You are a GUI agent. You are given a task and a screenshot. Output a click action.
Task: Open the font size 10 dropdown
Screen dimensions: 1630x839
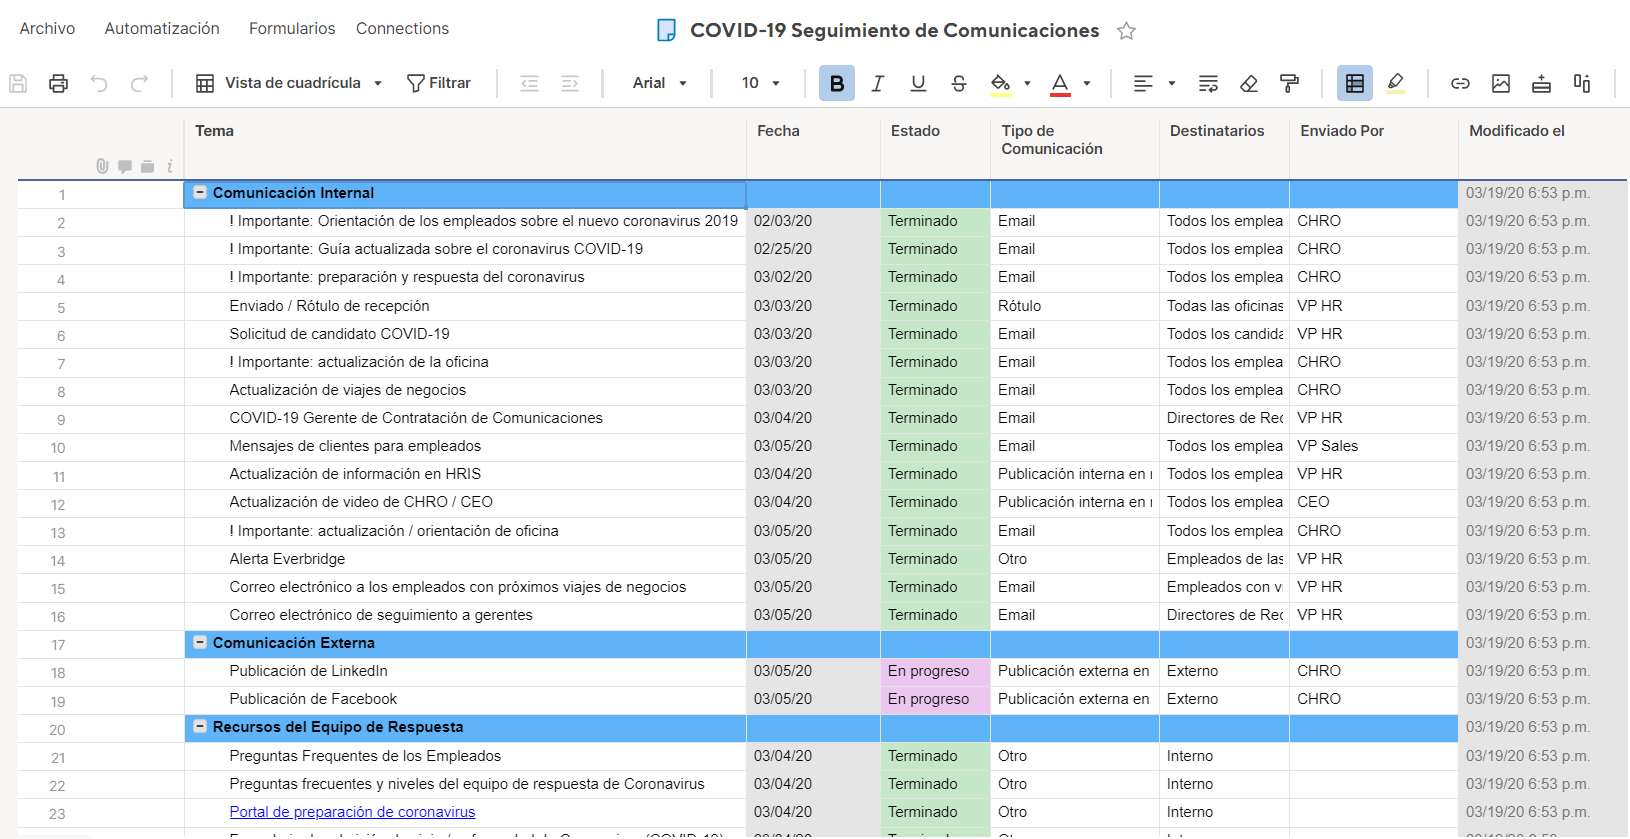760,83
